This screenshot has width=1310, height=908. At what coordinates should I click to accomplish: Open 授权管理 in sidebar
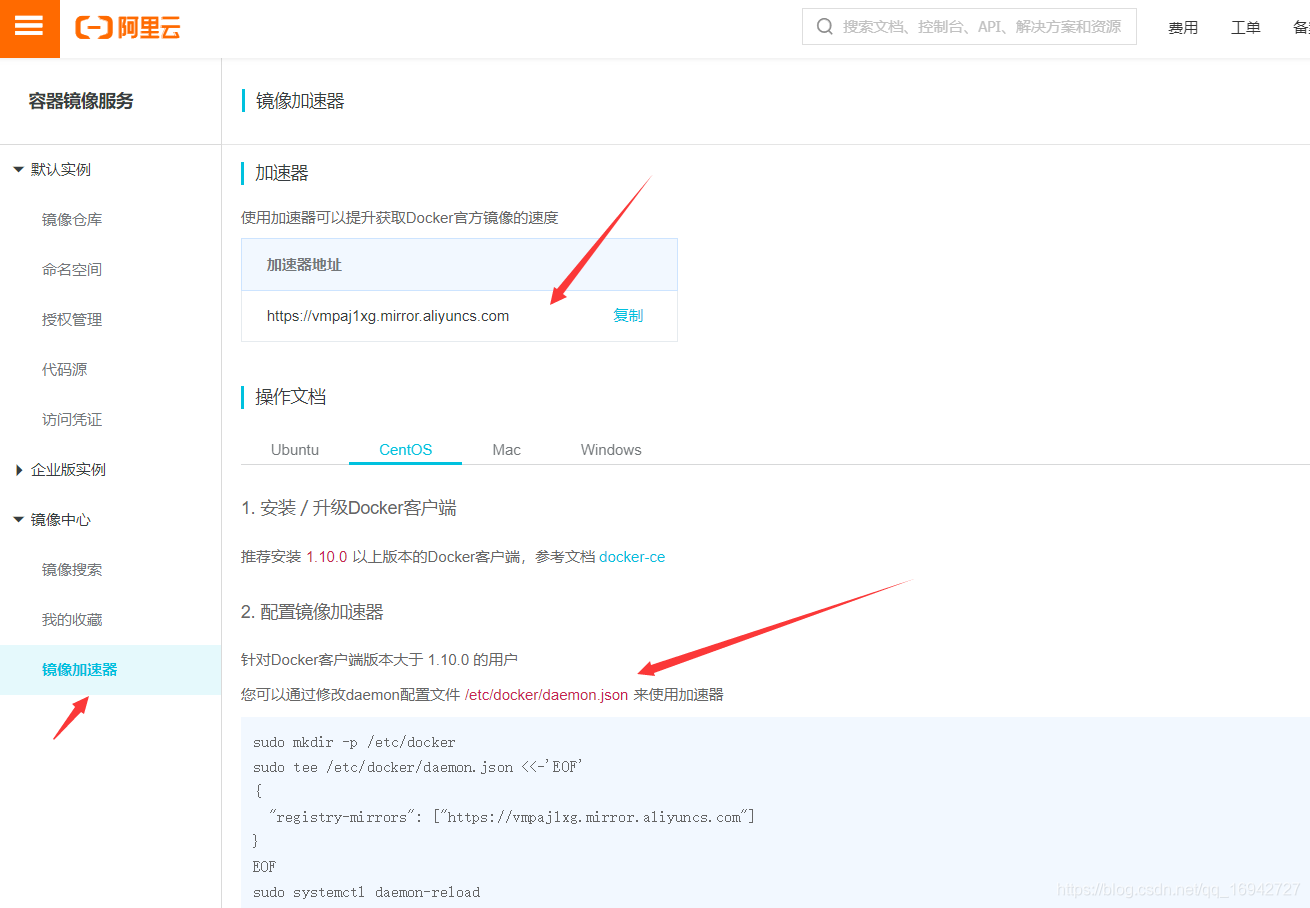(72, 320)
